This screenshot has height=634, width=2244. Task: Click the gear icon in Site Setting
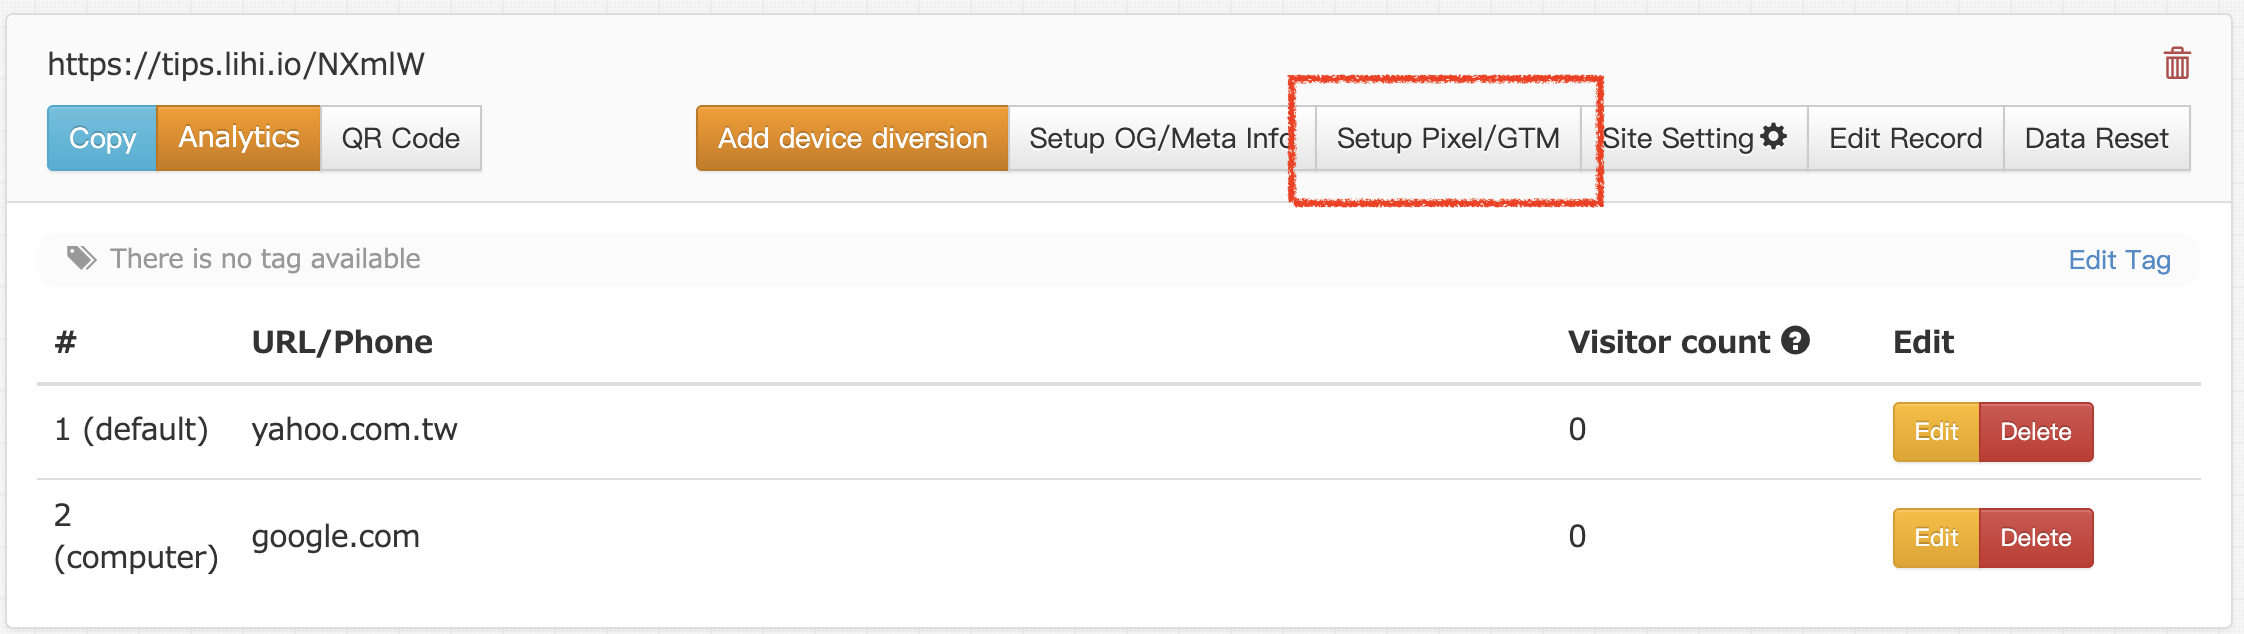[x=1774, y=137]
